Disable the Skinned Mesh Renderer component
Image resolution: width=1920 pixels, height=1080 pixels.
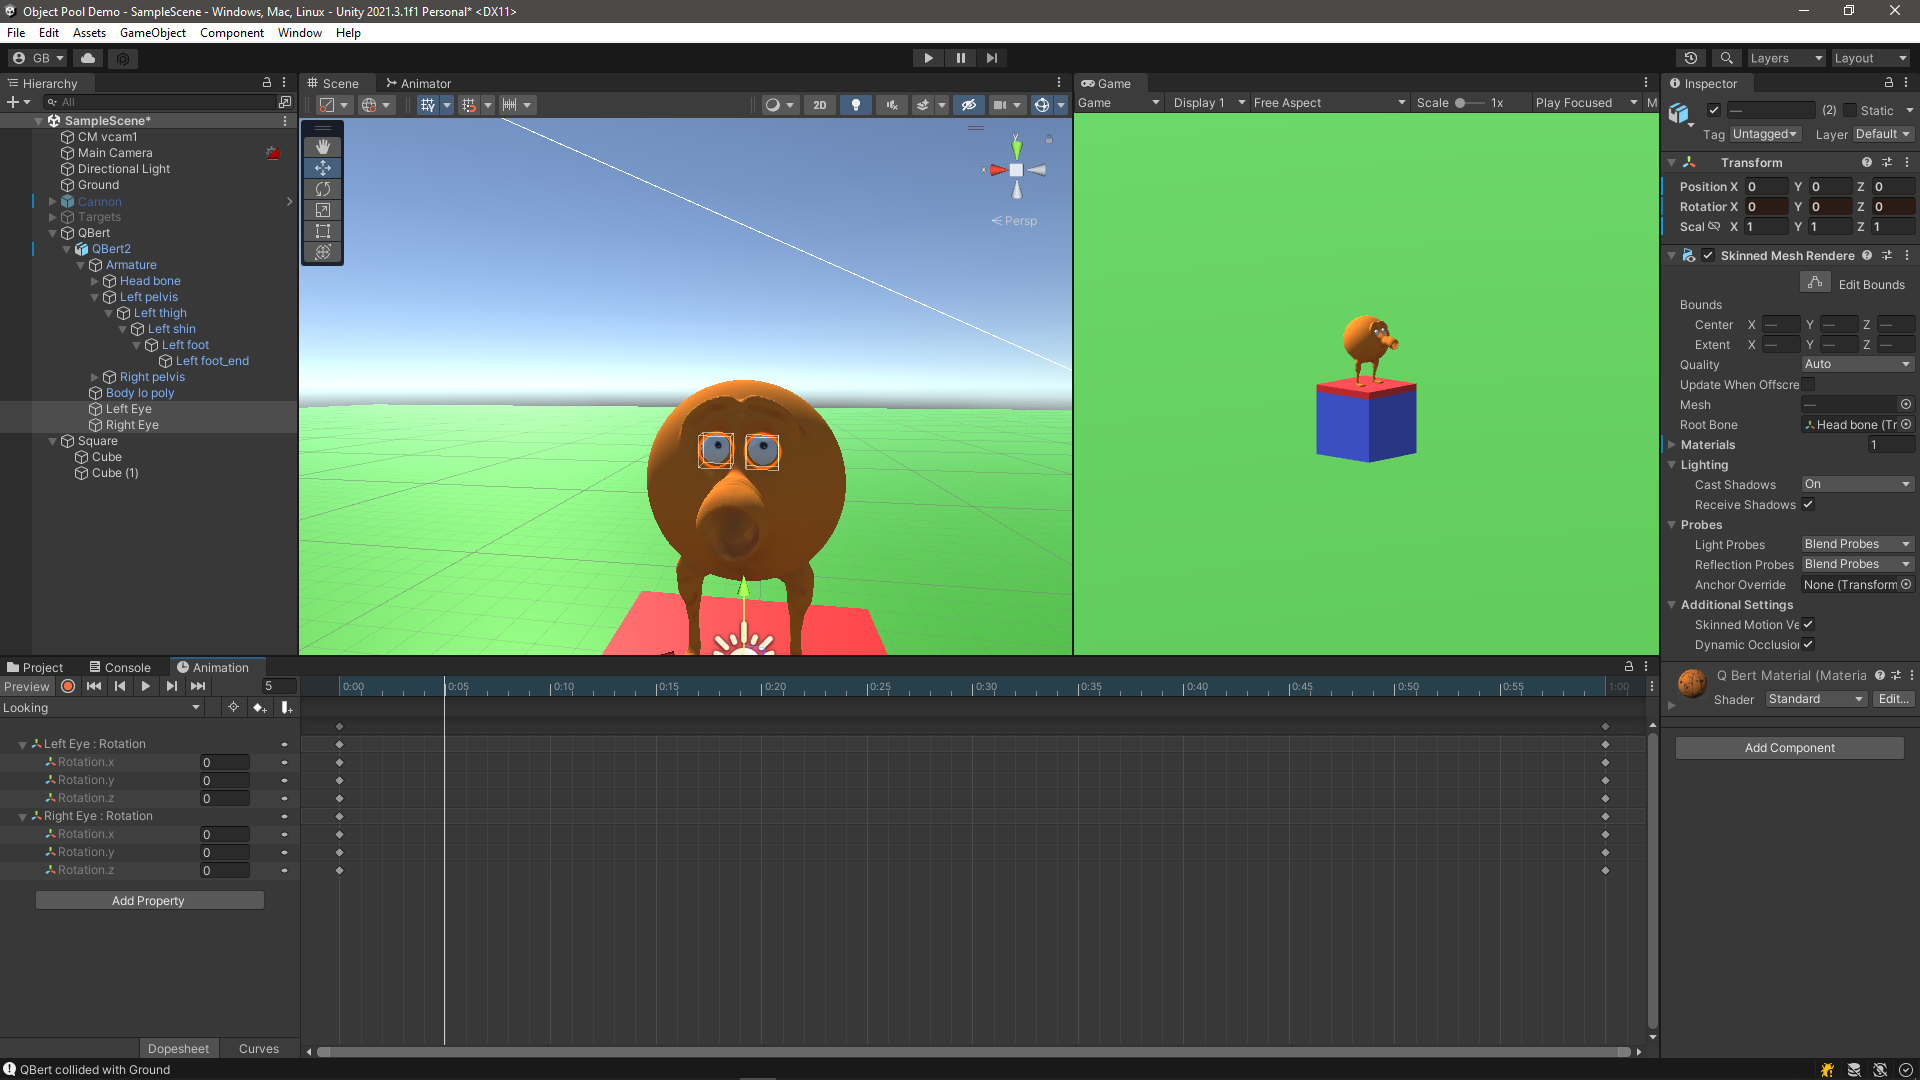1708,255
